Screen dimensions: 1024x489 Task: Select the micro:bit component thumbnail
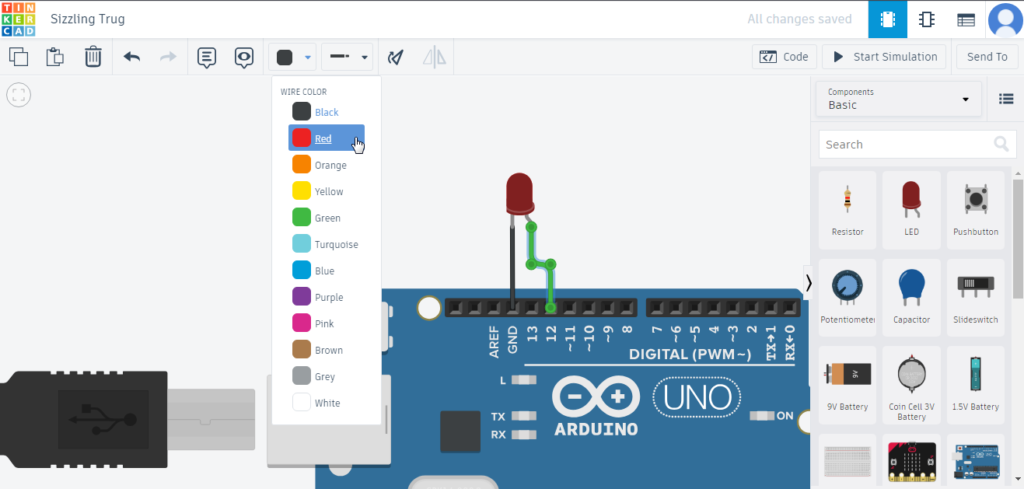click(911, 462)
